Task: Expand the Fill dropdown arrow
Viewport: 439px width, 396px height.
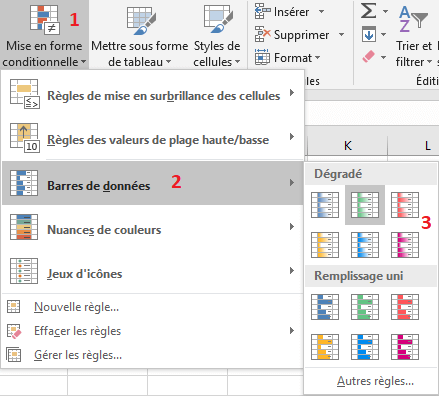Action: click(x=384, y=34)
